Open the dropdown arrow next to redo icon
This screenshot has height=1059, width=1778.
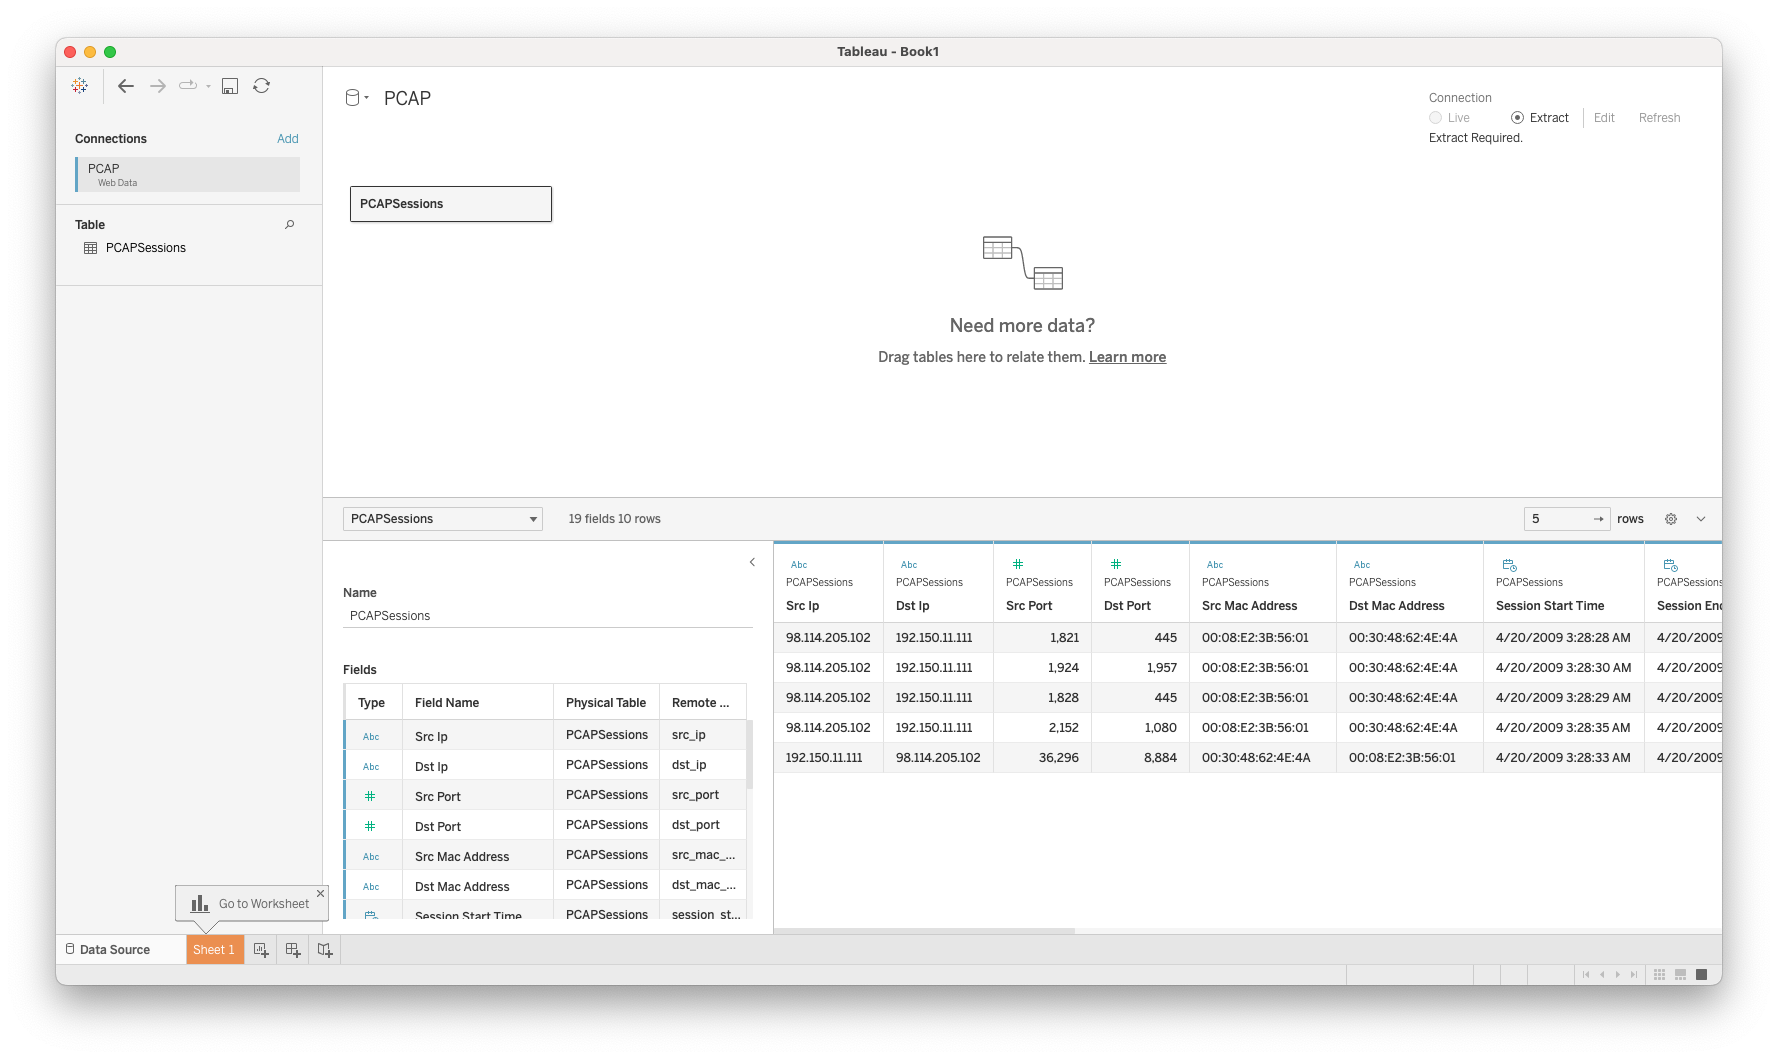point(208,87)
